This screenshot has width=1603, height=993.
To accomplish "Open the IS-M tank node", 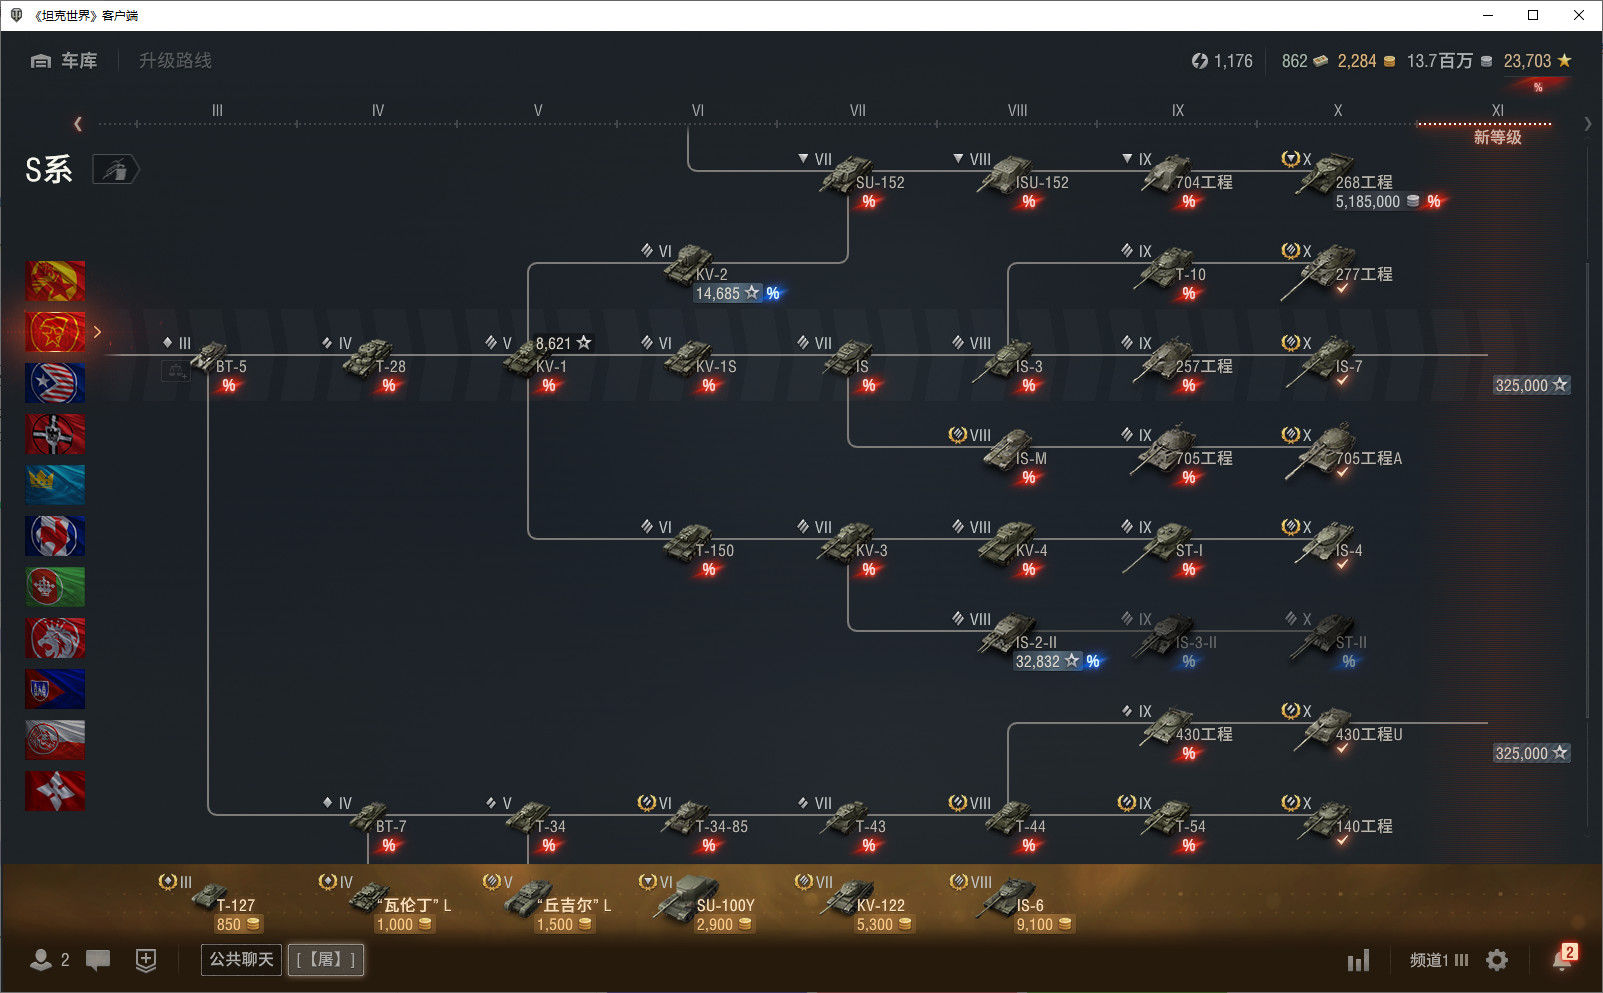I will (x=1008, y=450).
